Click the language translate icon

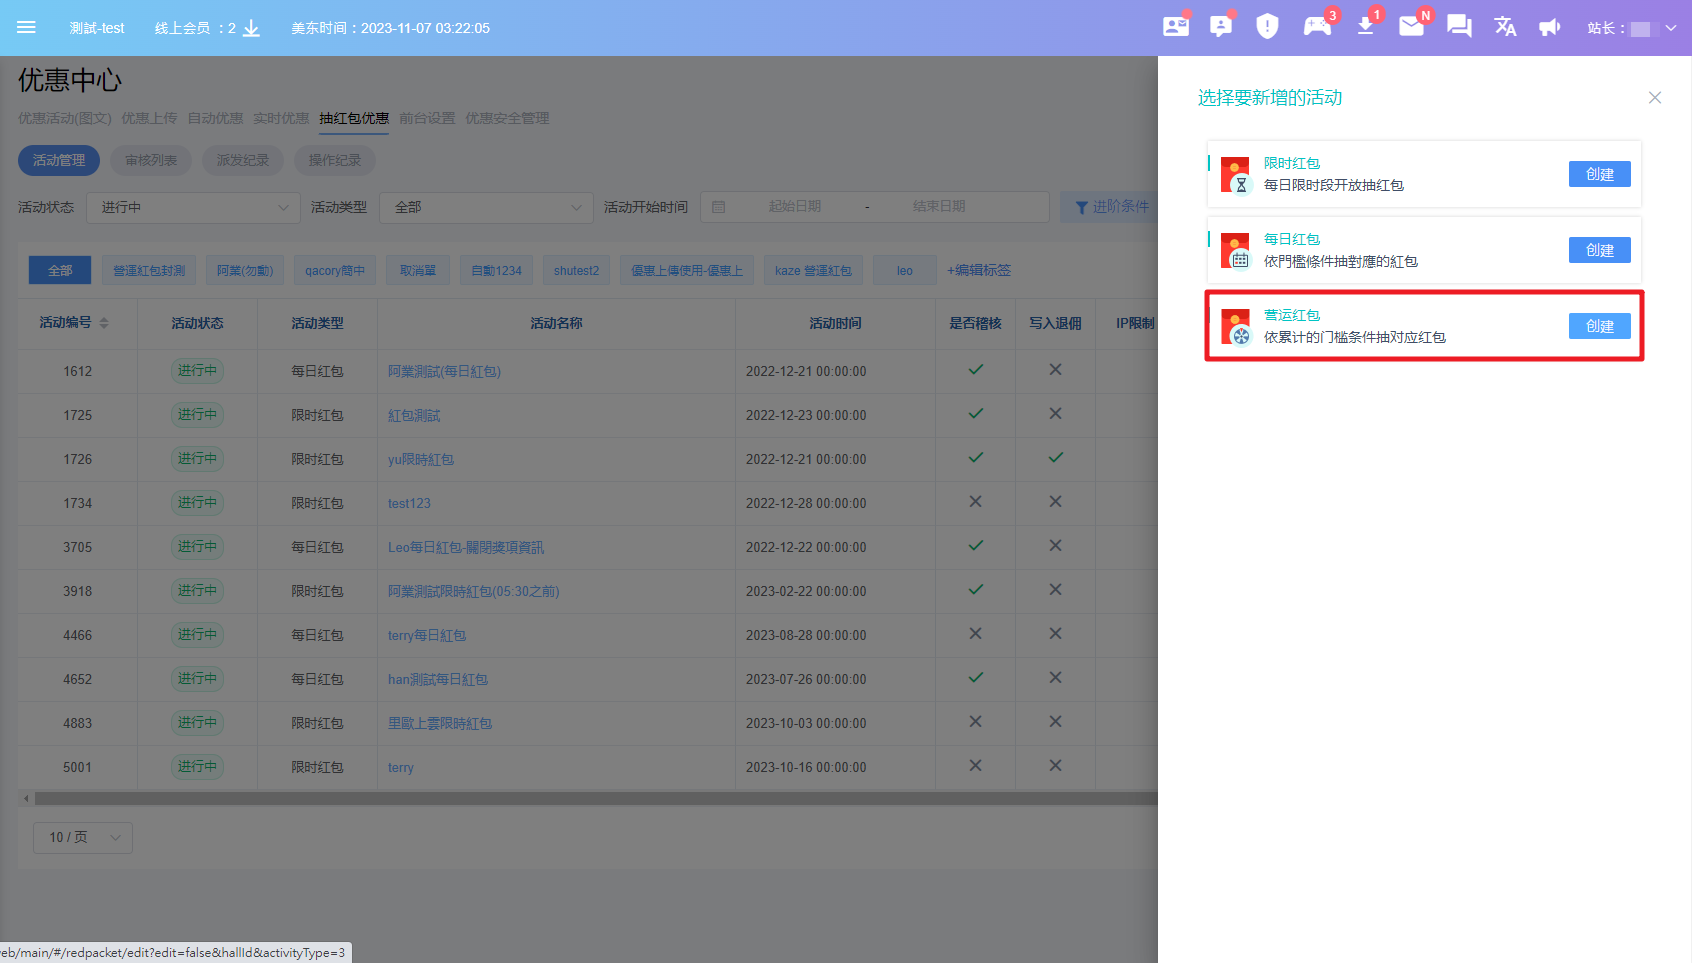pos(1505,27)
